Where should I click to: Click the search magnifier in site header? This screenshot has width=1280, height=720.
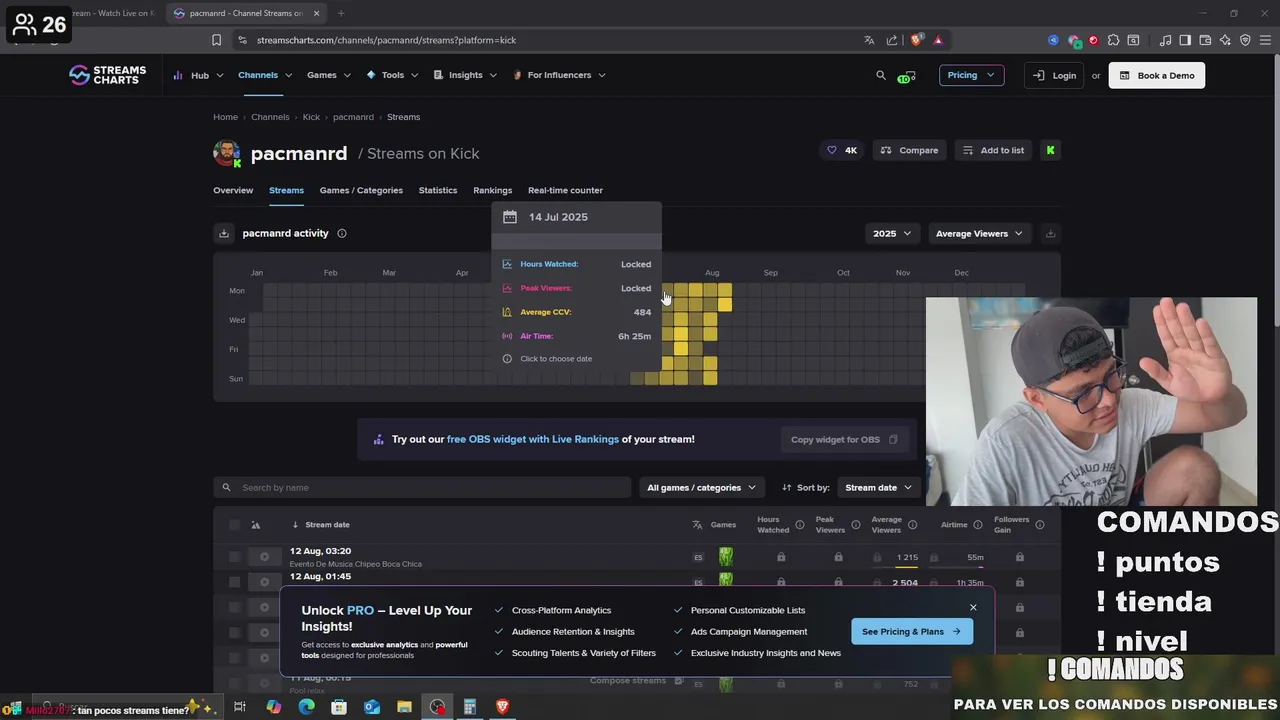pos(881,75)
